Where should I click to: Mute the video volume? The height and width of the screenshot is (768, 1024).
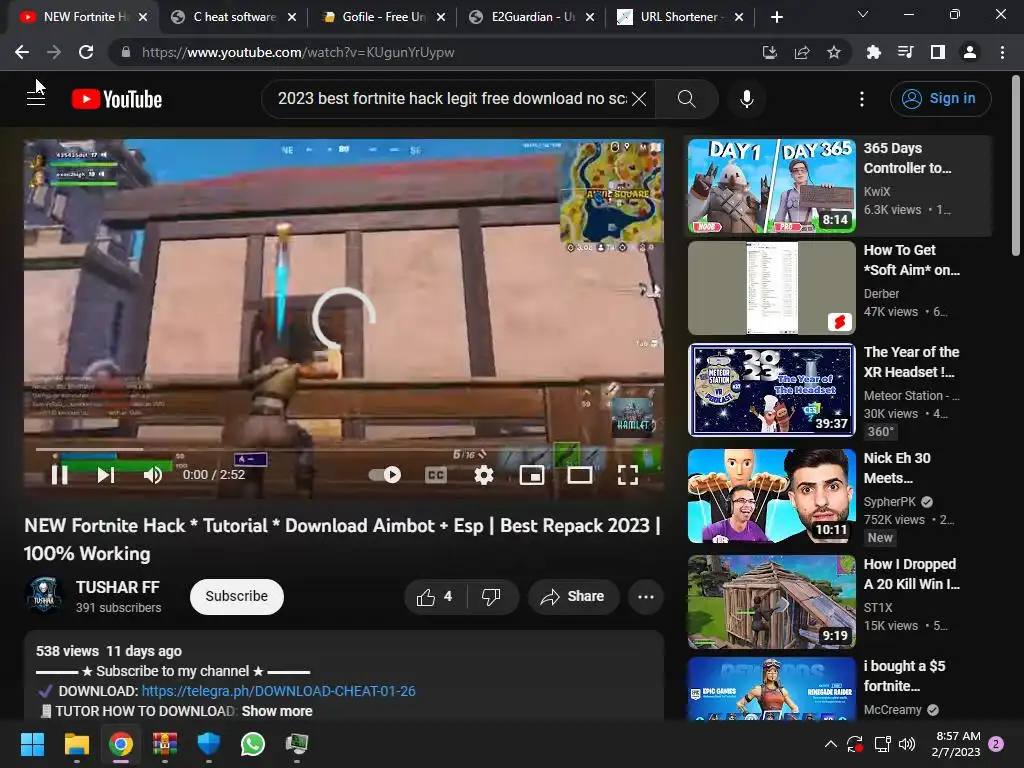click(153, 475)
